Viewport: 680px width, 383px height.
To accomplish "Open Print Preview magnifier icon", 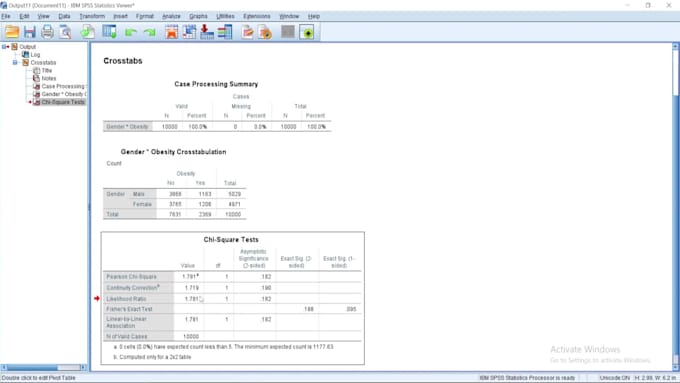I will click(65, 32).
